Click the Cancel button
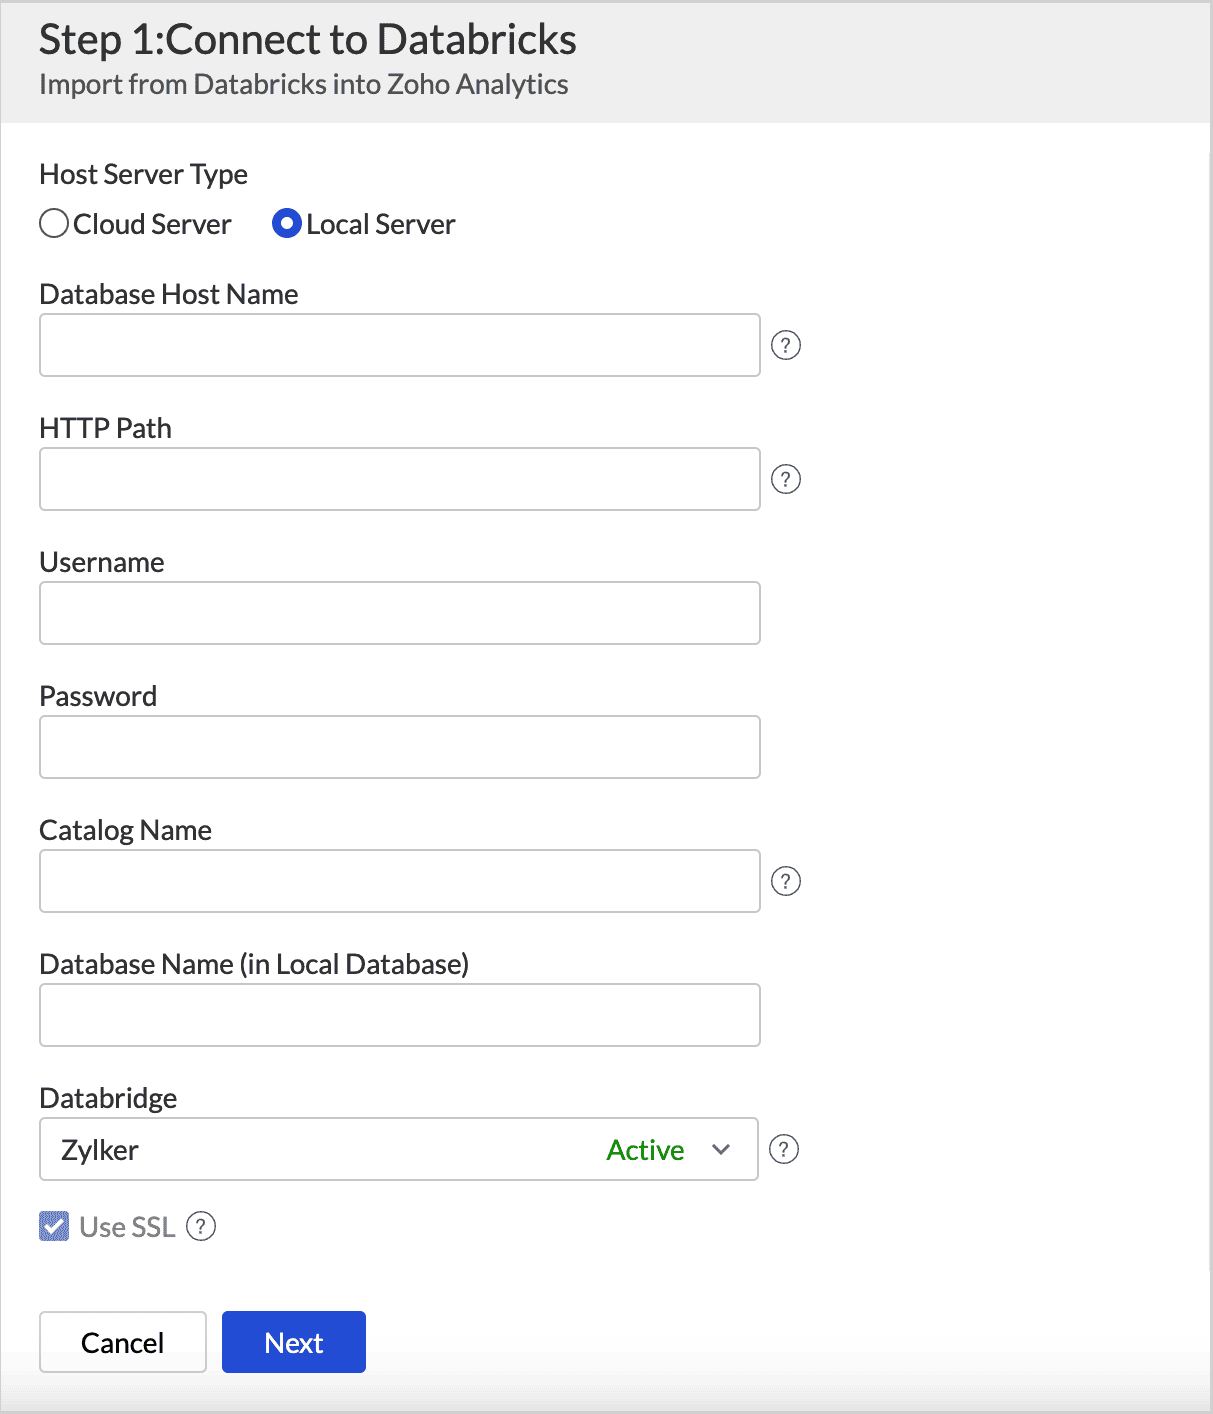1213x1414 pixels. click(123, 1342)
